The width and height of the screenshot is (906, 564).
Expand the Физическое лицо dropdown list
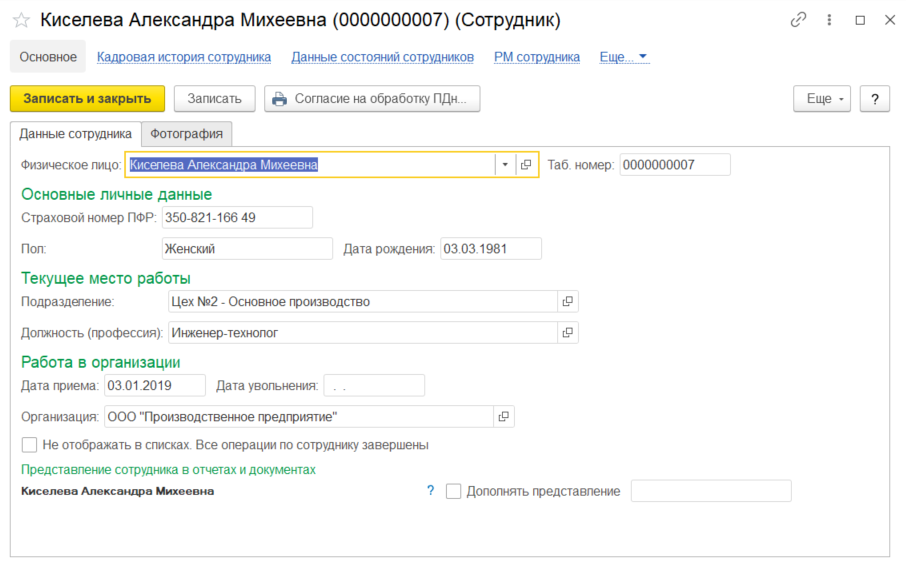tap(505, 165)
